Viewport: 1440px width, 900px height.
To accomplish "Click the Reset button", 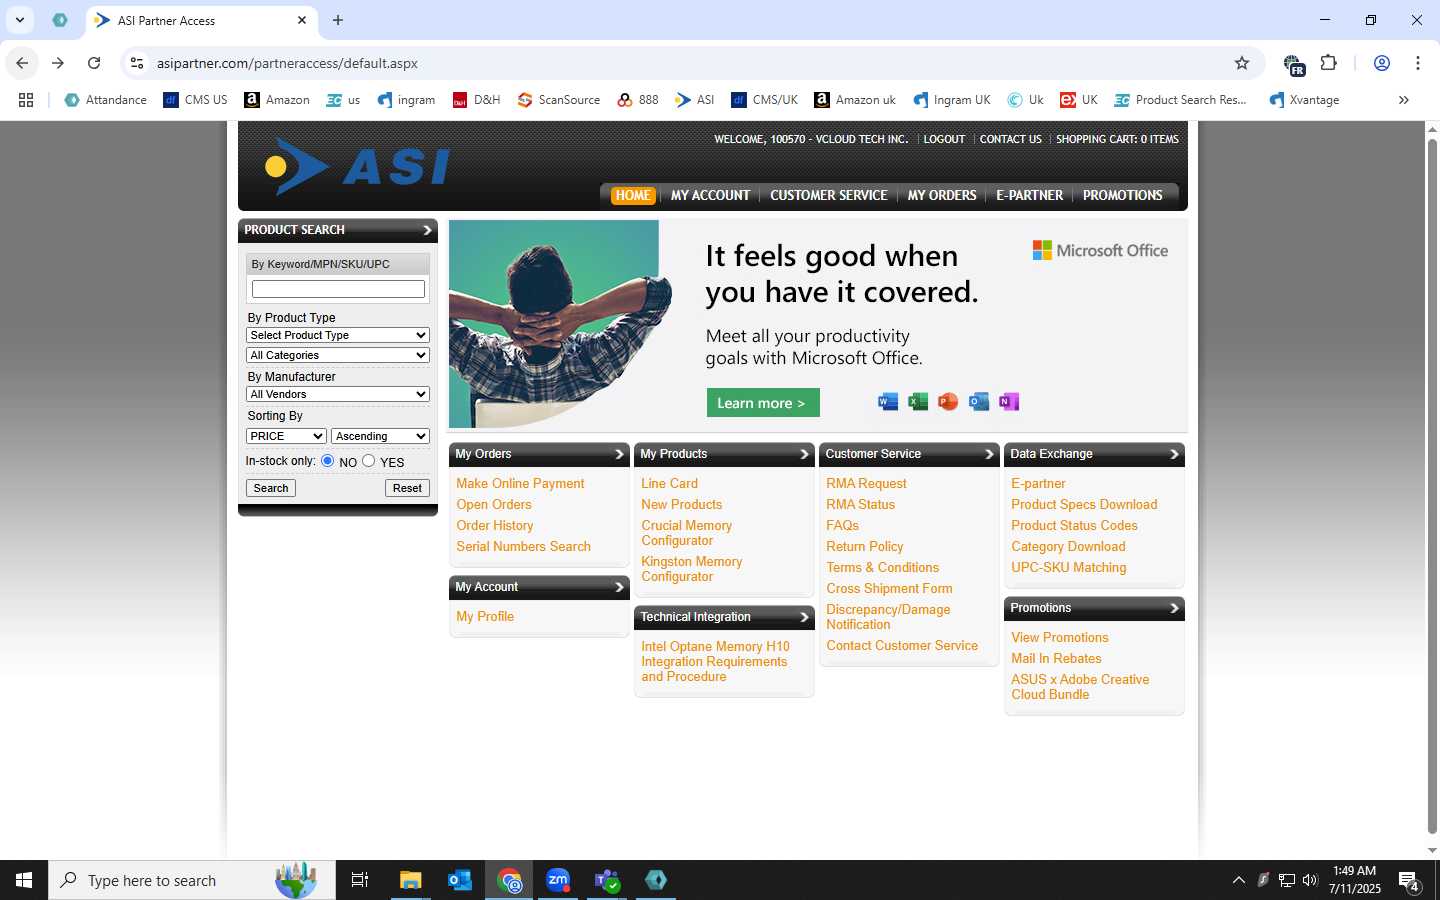I will point(407,488).
